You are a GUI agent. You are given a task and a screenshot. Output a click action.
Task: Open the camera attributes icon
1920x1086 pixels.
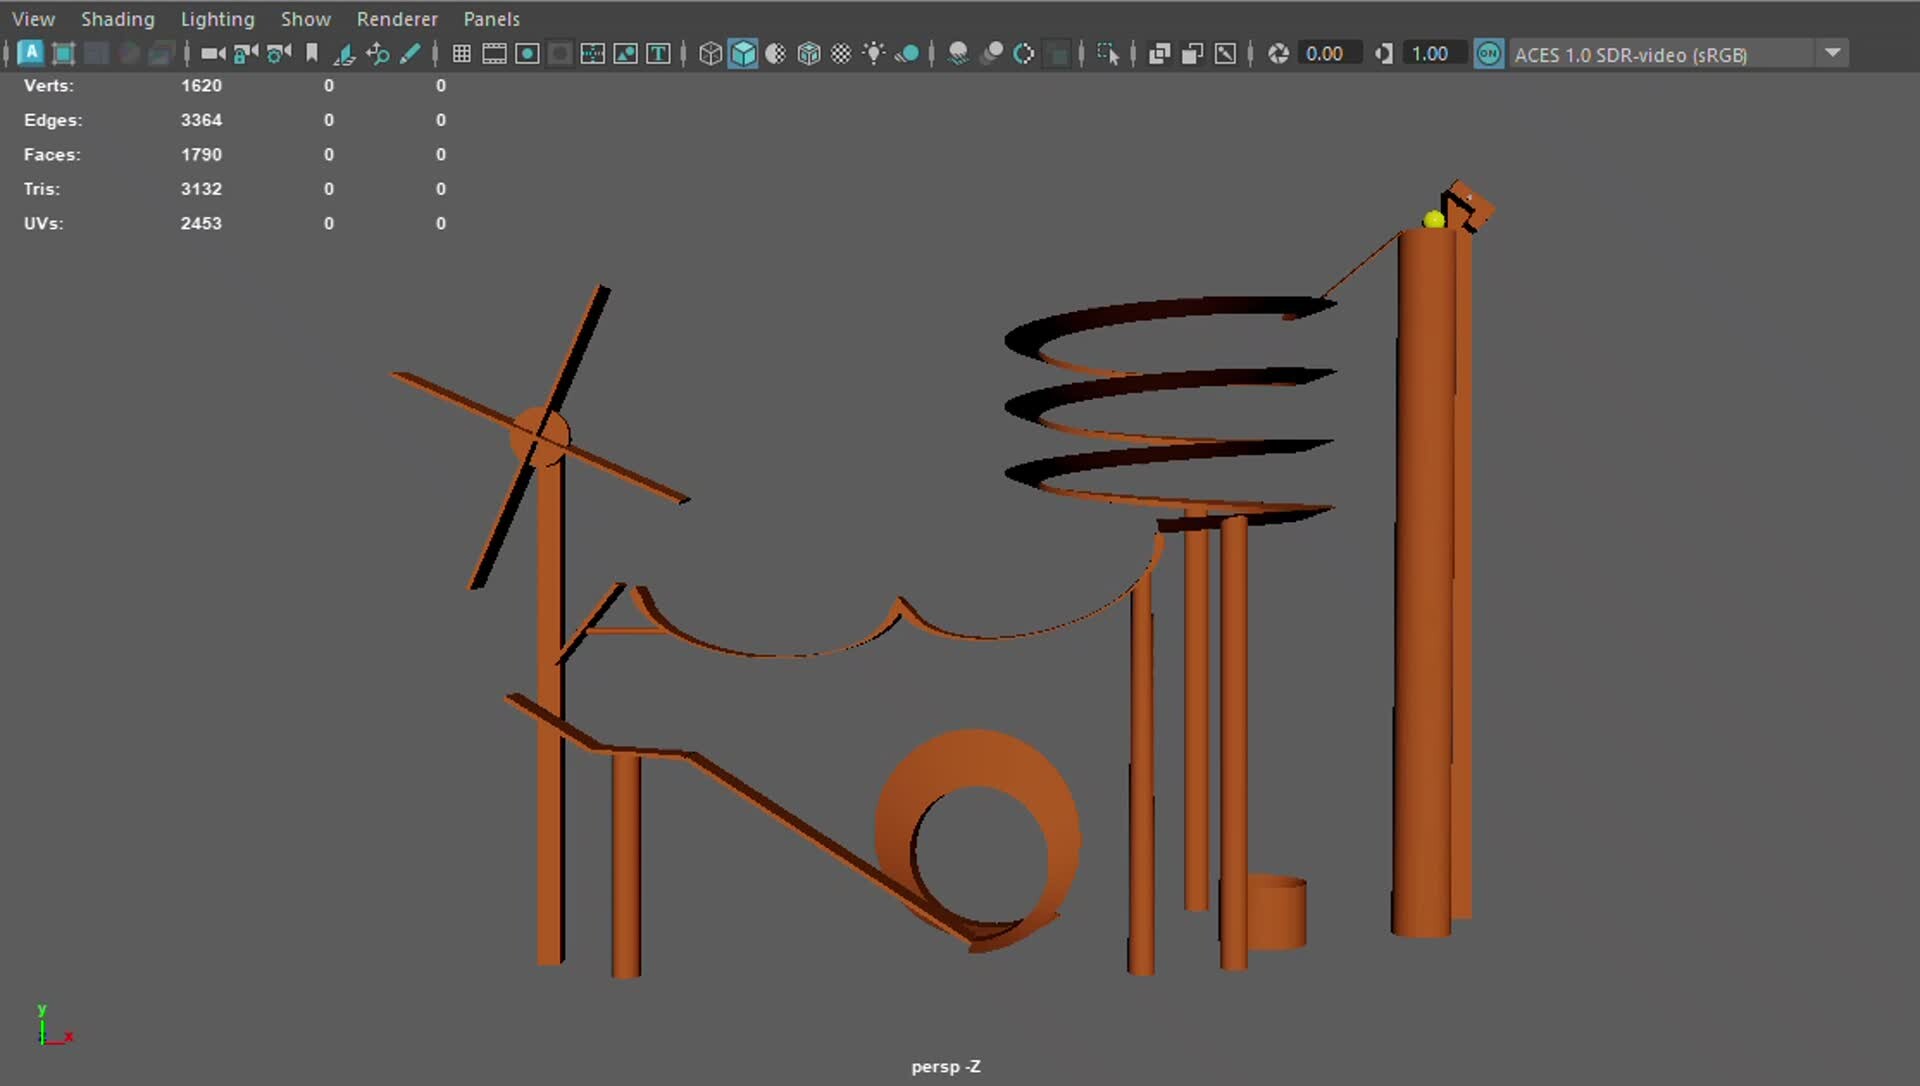click(277, 54)
